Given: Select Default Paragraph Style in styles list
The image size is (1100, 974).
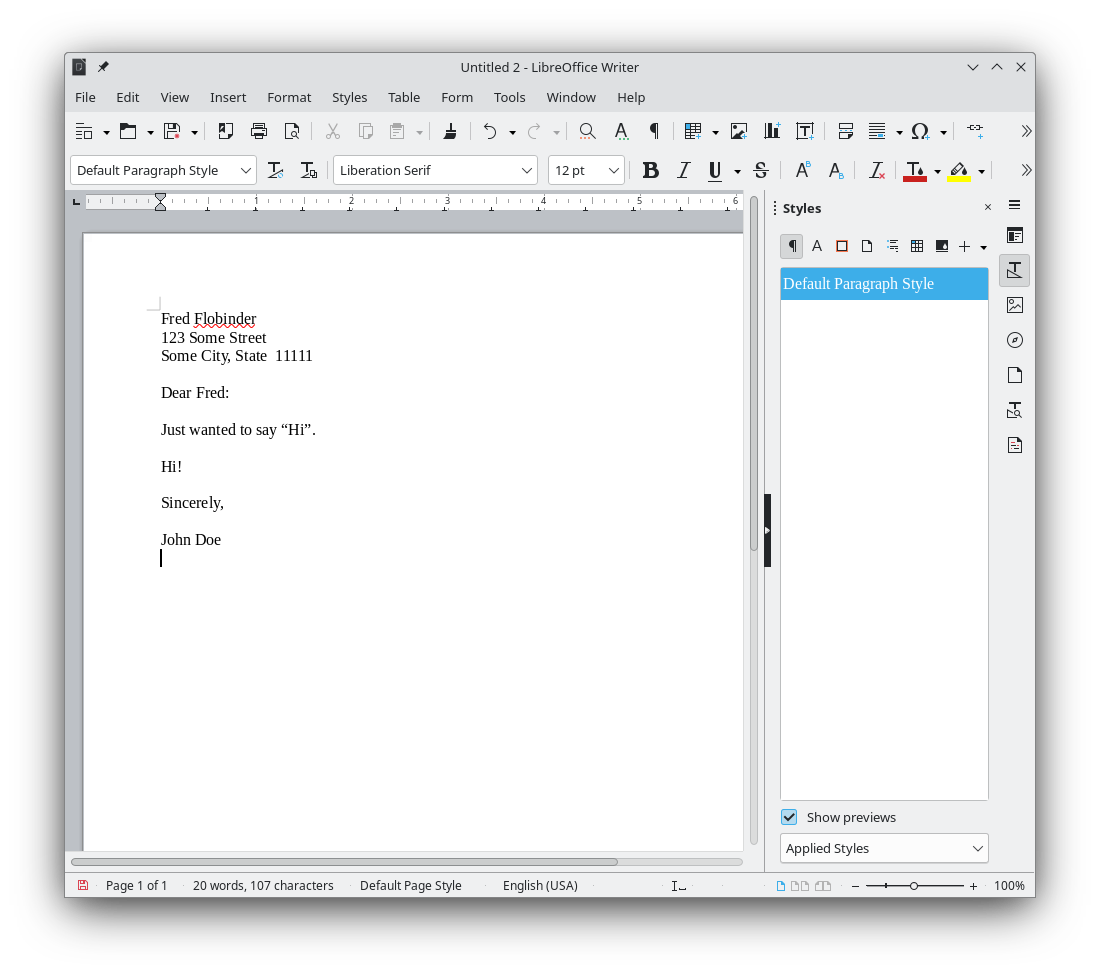Looking at the screenshot, I should coord(884,284).
